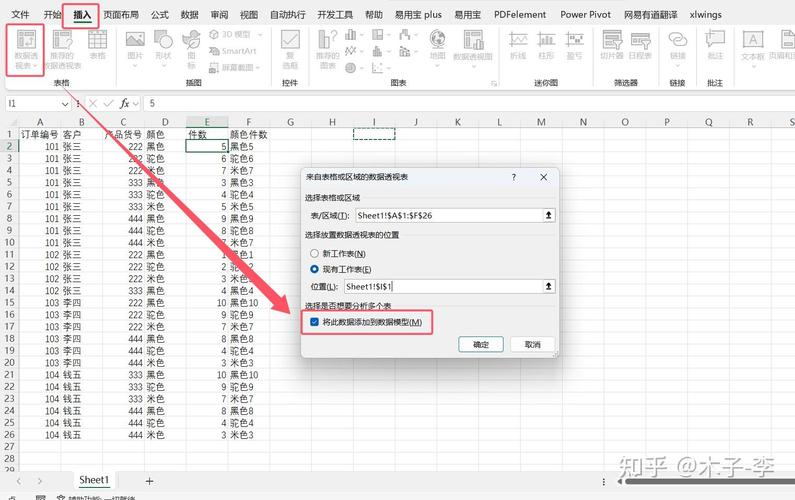Screen dimensions: 795x500
Task: Switch to the Power Pivot tab
Action: (x=586, y=15)
